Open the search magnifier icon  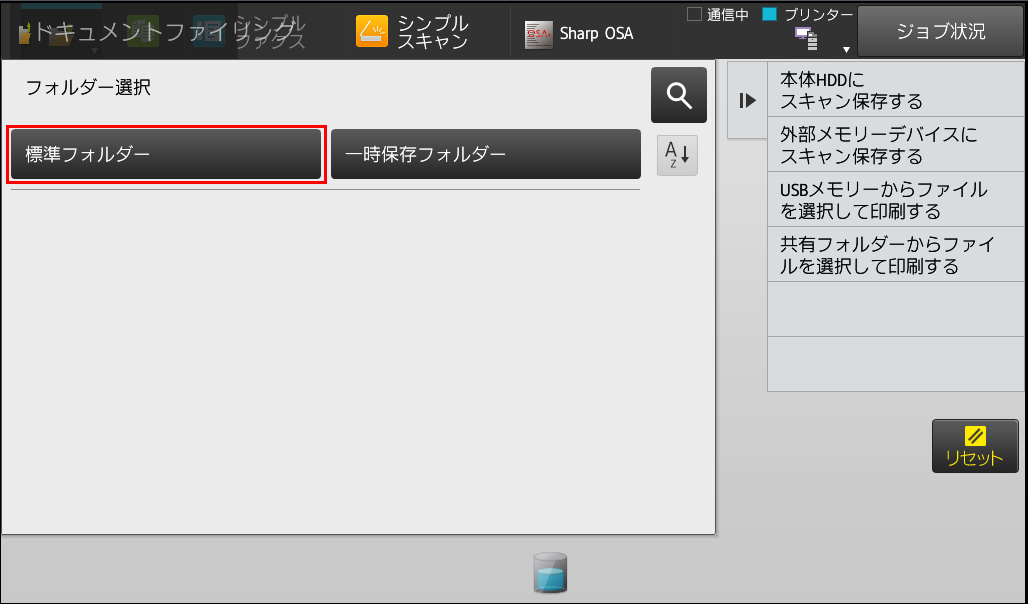click(x=679, y=95)
